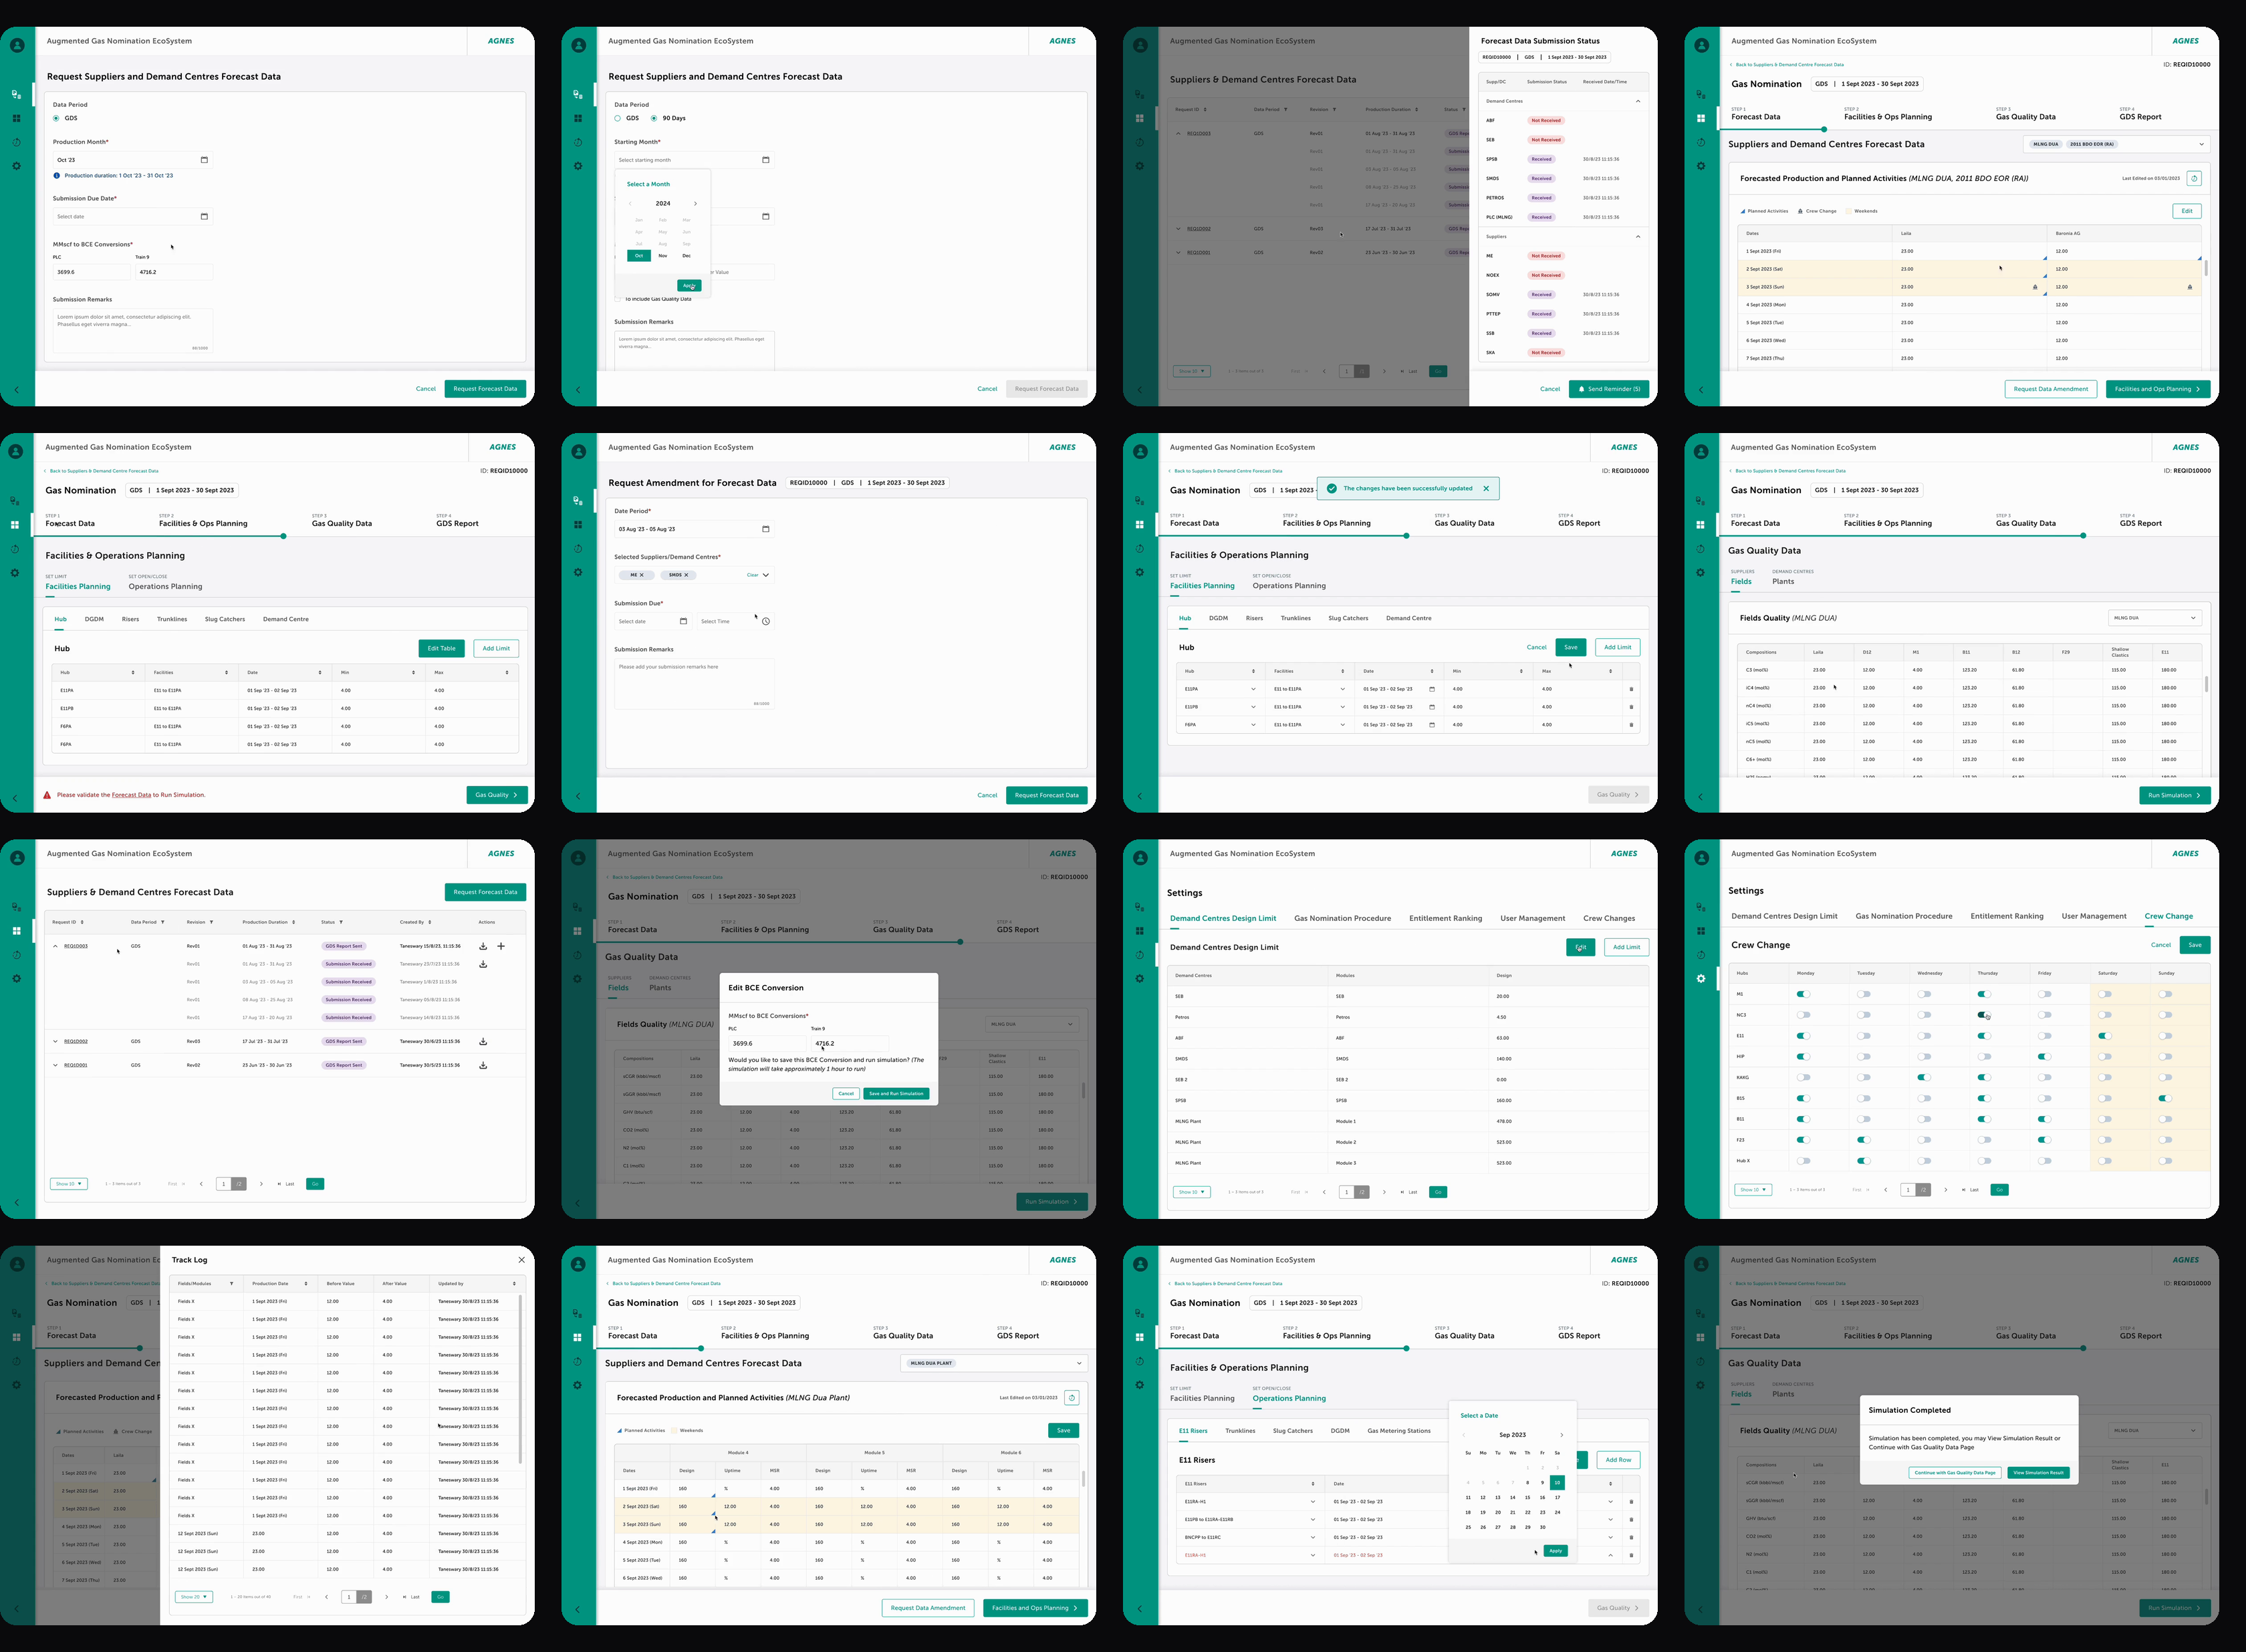Dismiss the changes successfully updated toast
This screenshot has height=1652, width=2246.
1486,489
